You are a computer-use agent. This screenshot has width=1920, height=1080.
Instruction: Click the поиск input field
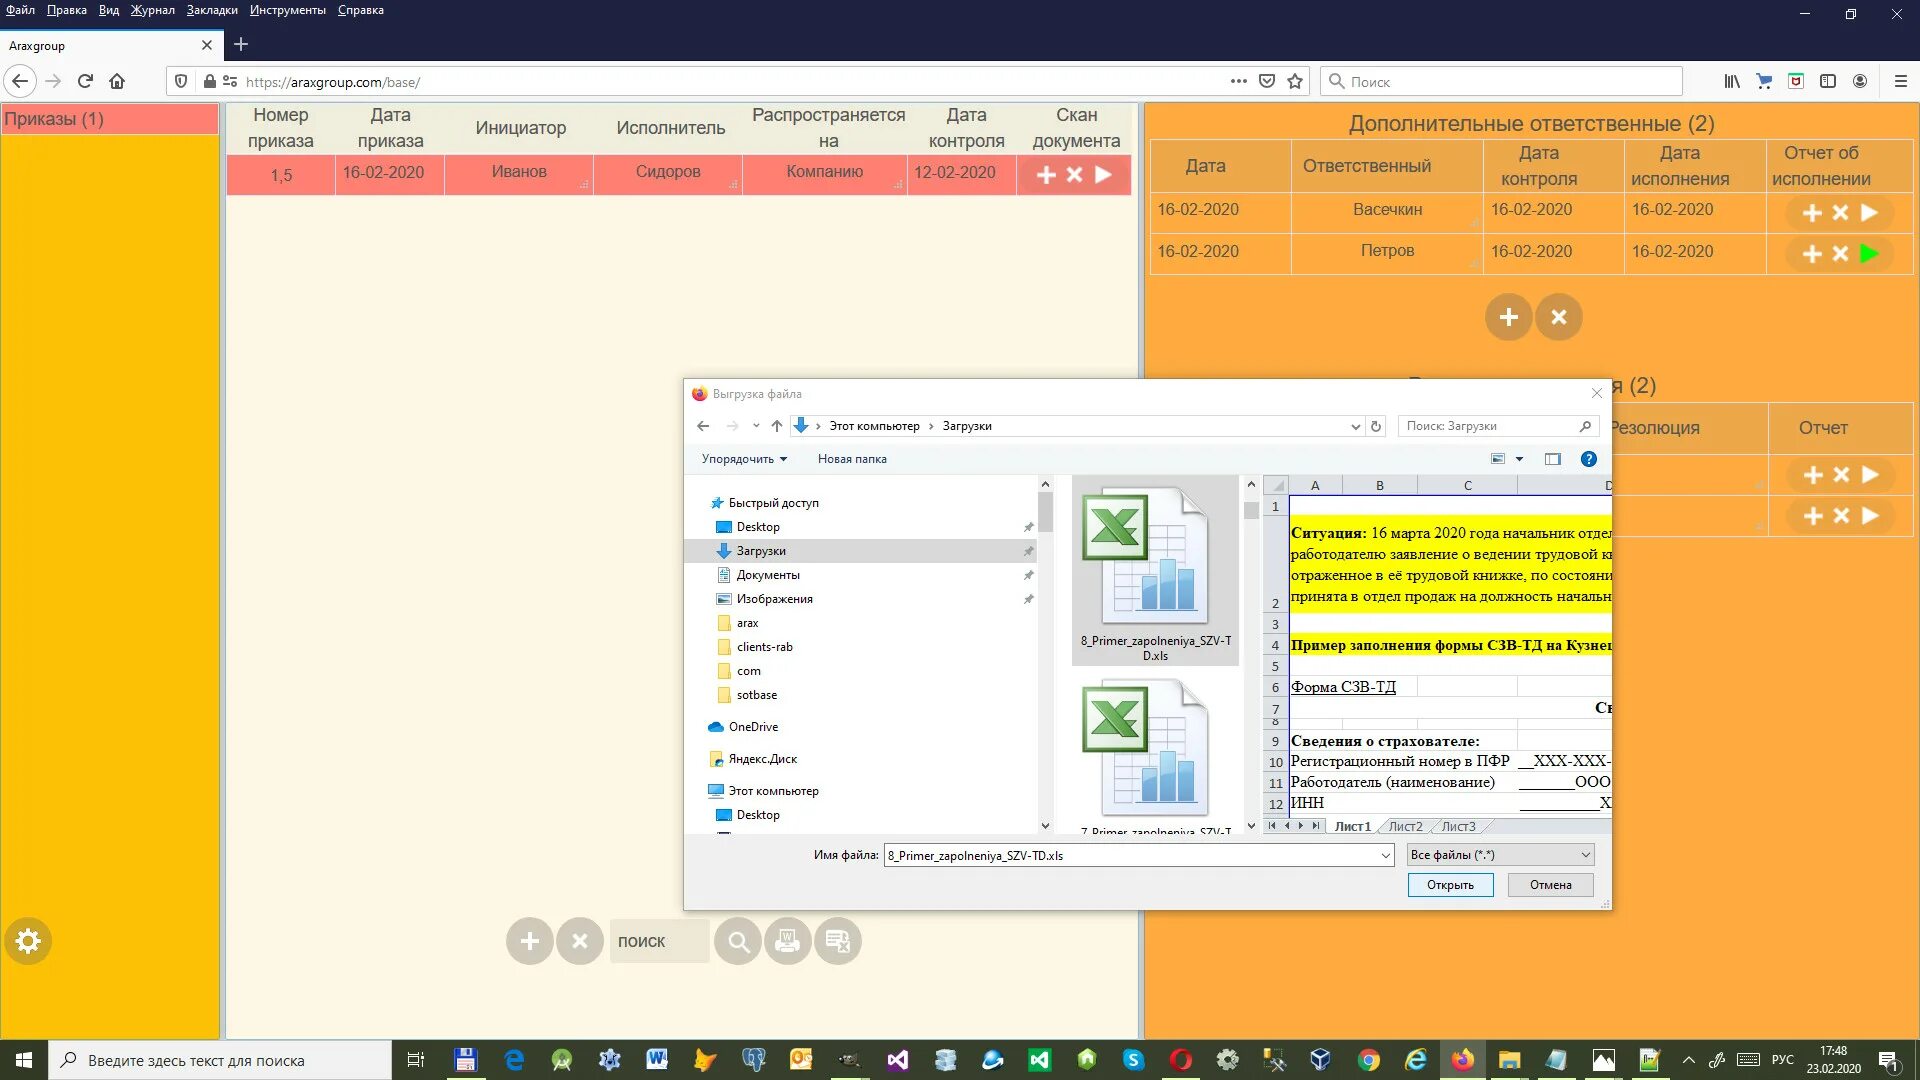point(659,941)
